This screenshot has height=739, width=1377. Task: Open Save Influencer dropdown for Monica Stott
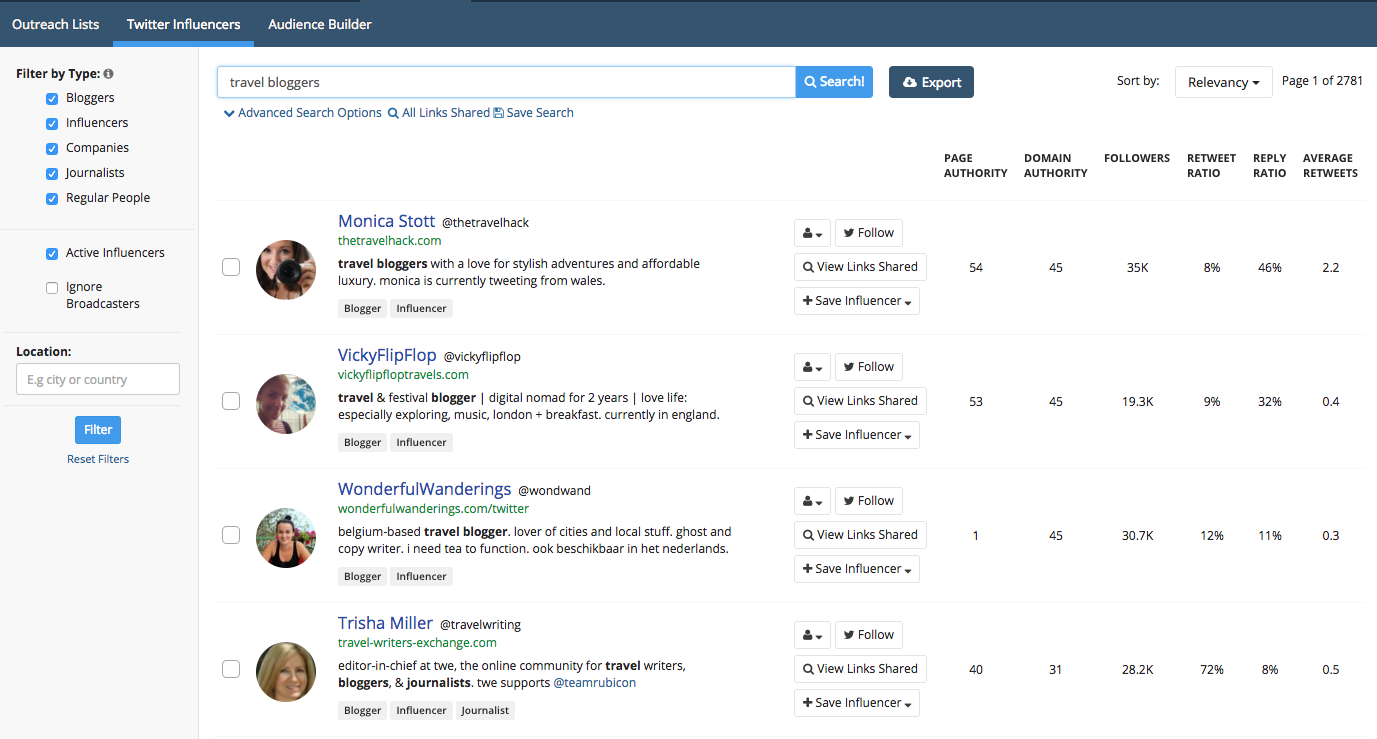tap(856, 301)
